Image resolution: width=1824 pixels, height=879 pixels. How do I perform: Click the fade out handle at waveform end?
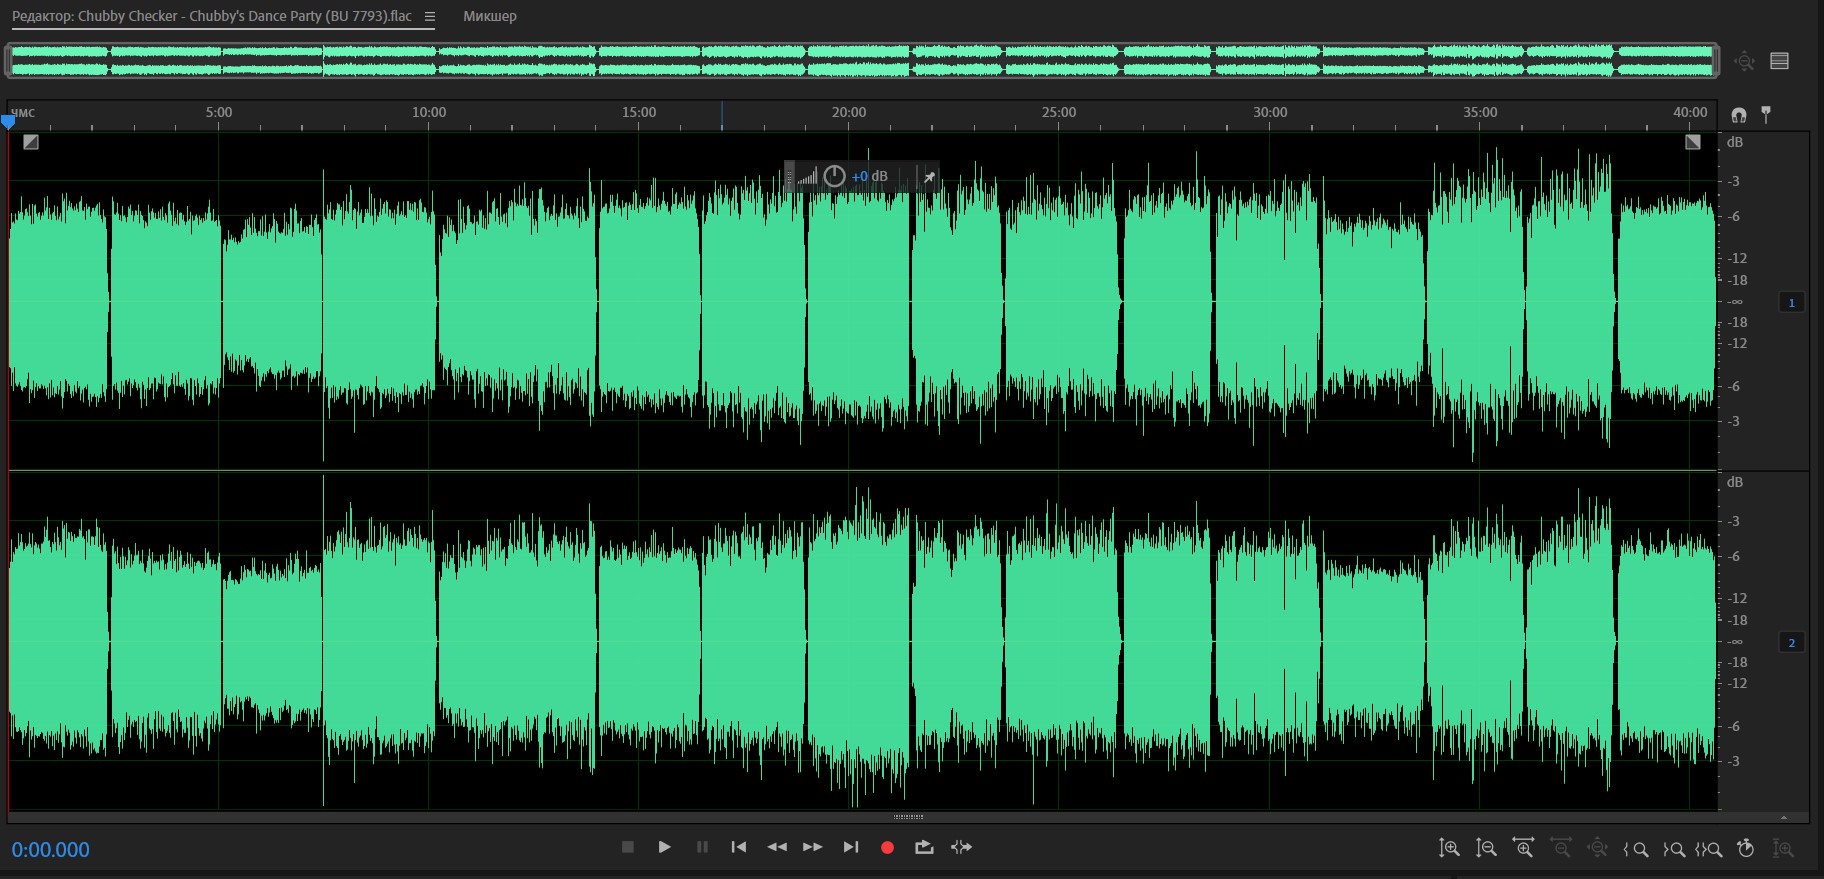pos(1692,142)
